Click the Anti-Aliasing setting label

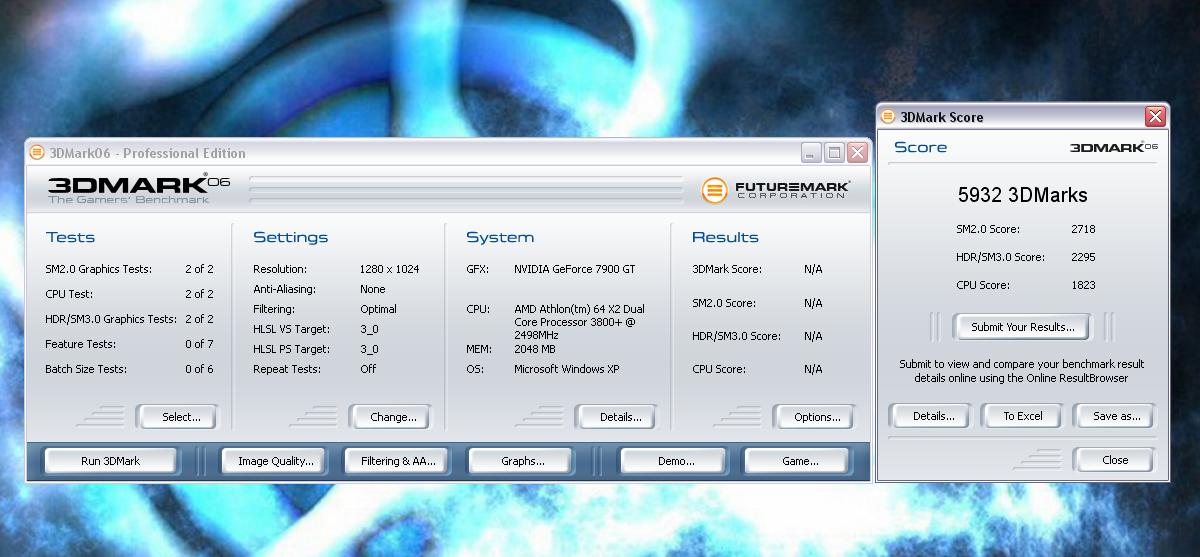(284, 289)
